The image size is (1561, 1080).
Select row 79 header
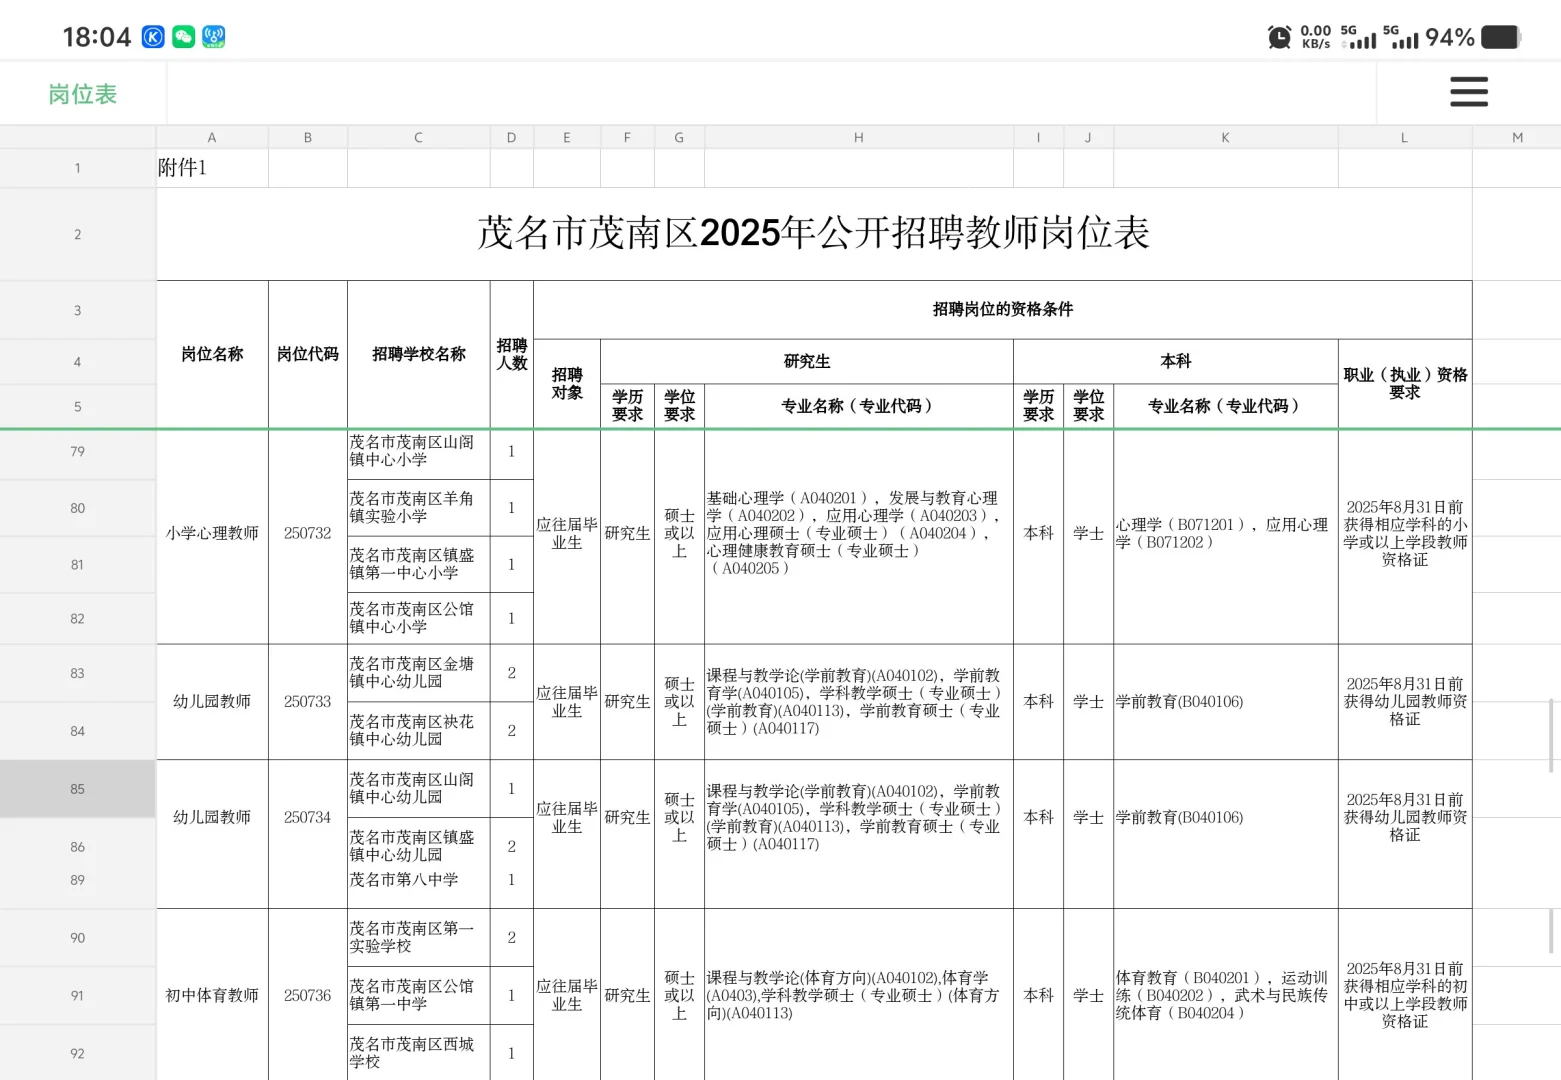coord(78,452)
